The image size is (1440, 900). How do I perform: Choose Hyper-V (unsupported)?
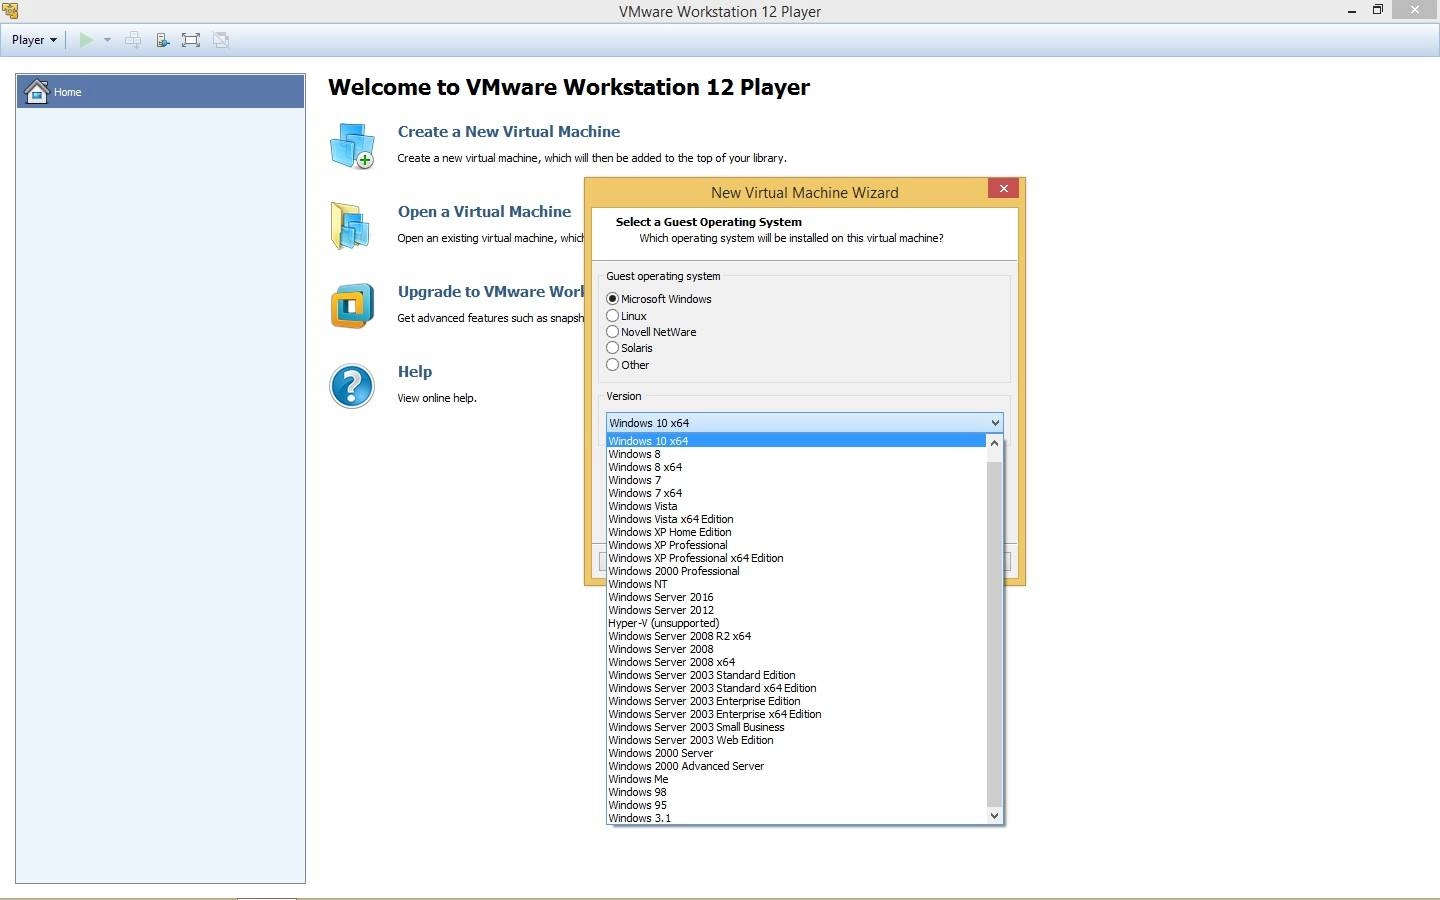click(x=796, y=623)
